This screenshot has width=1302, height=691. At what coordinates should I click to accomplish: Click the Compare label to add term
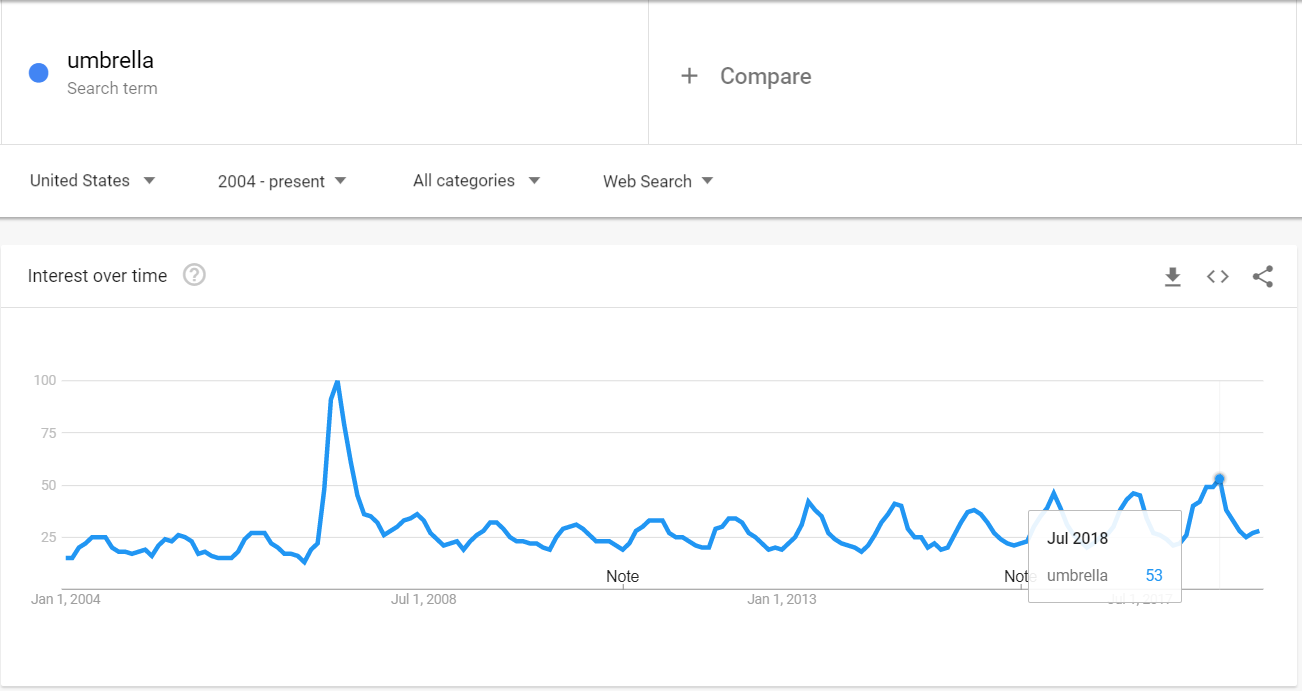point(765,76)
